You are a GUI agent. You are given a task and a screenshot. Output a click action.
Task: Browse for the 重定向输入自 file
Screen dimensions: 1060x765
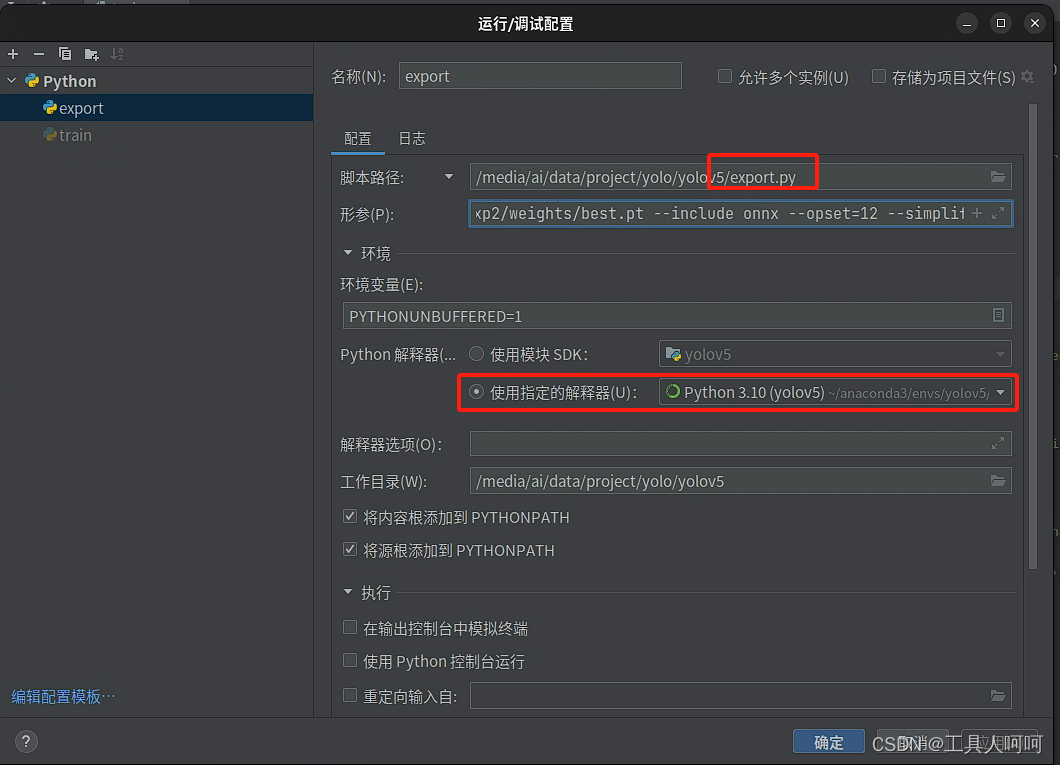[x=998, y=695]
